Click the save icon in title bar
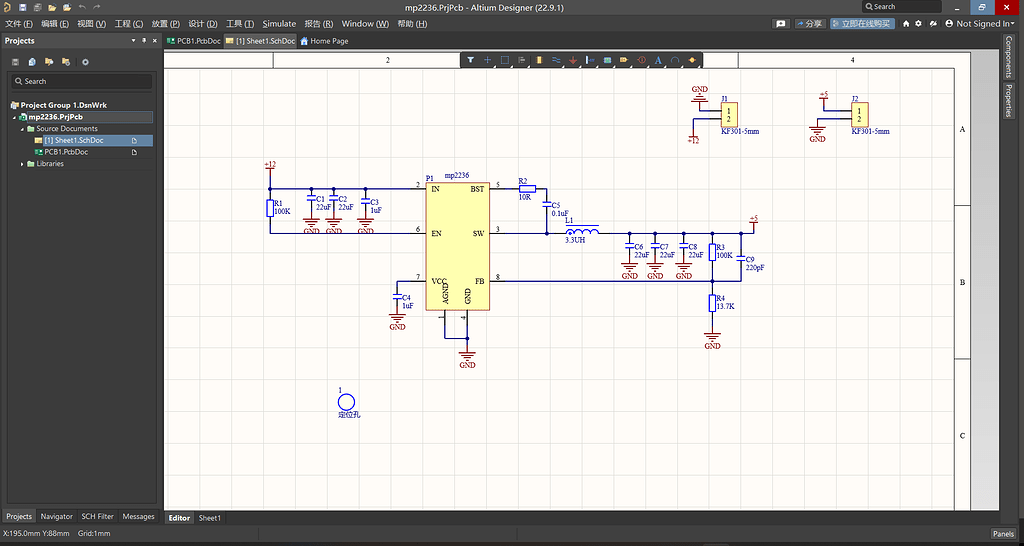Screen dimensions: 1024x546 pyautogui.click(x=23, y=7)
